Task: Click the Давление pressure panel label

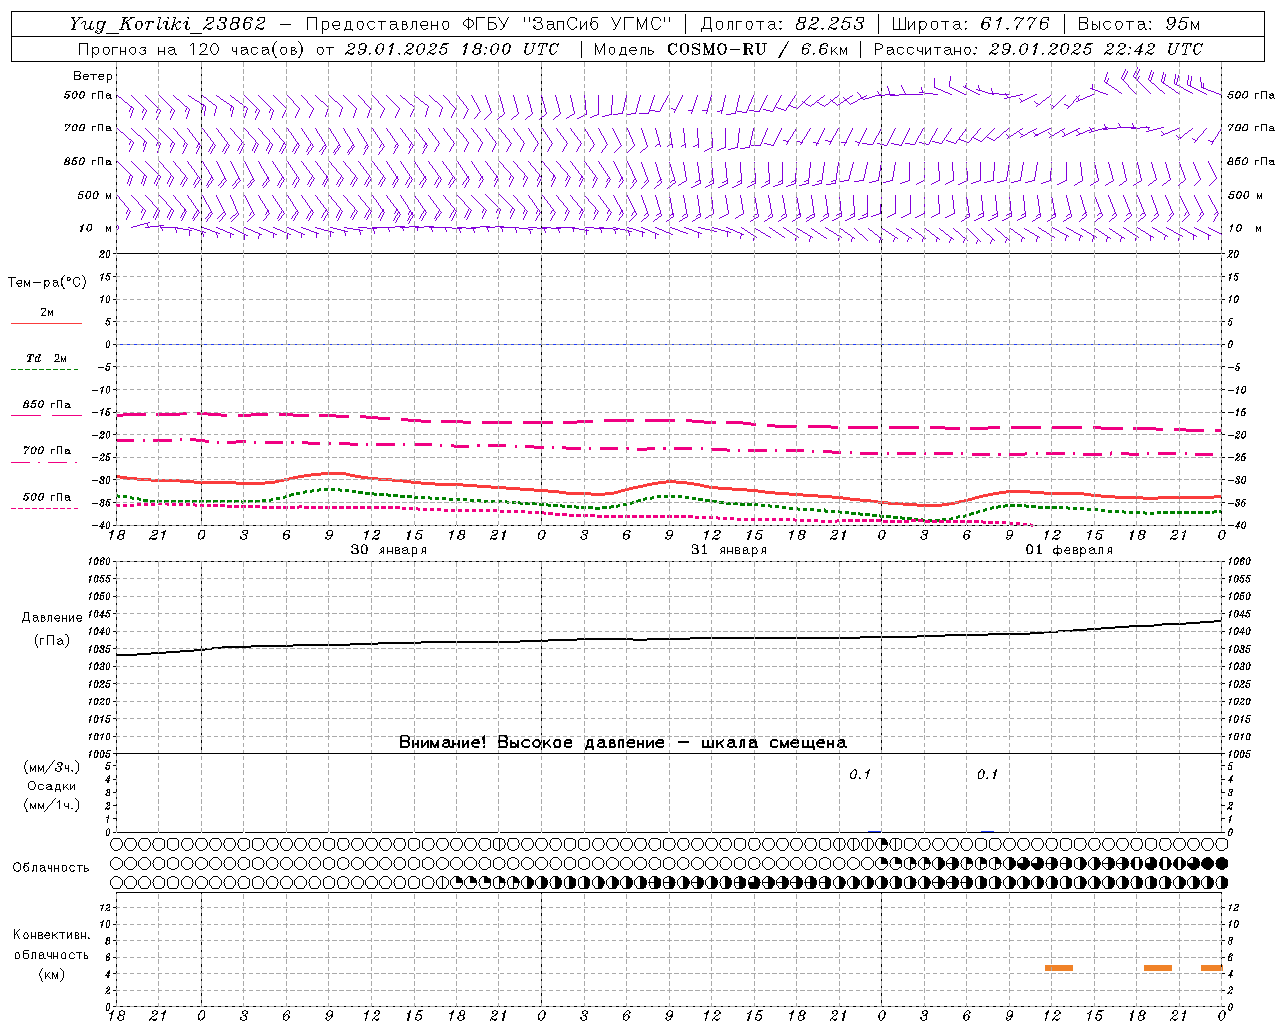Action: click(x=52, y=618)
